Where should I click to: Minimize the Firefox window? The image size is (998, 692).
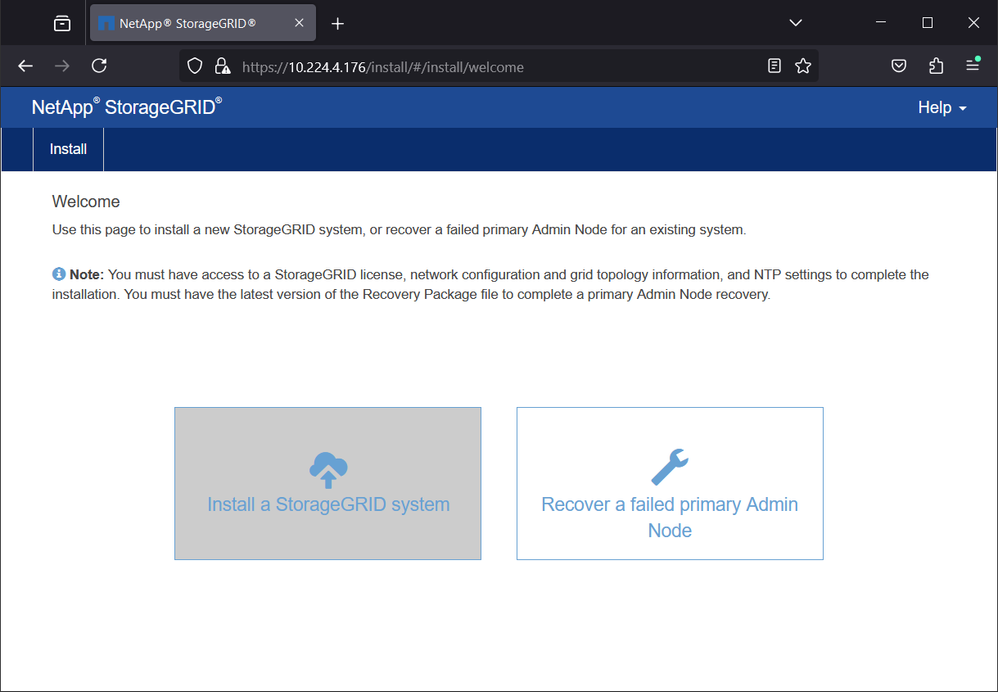pyautogui.click(x=881, y=22)
